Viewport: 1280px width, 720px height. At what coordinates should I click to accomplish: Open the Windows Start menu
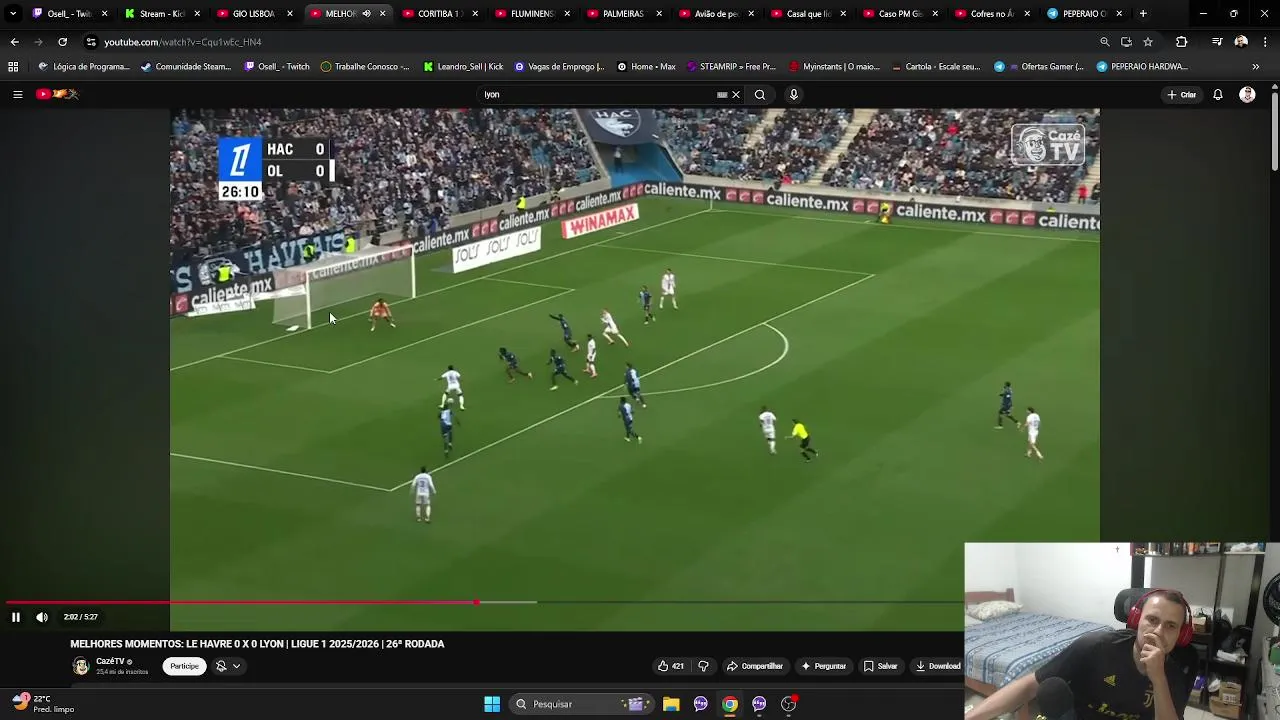pyautogui.click(x=492, y=704)
